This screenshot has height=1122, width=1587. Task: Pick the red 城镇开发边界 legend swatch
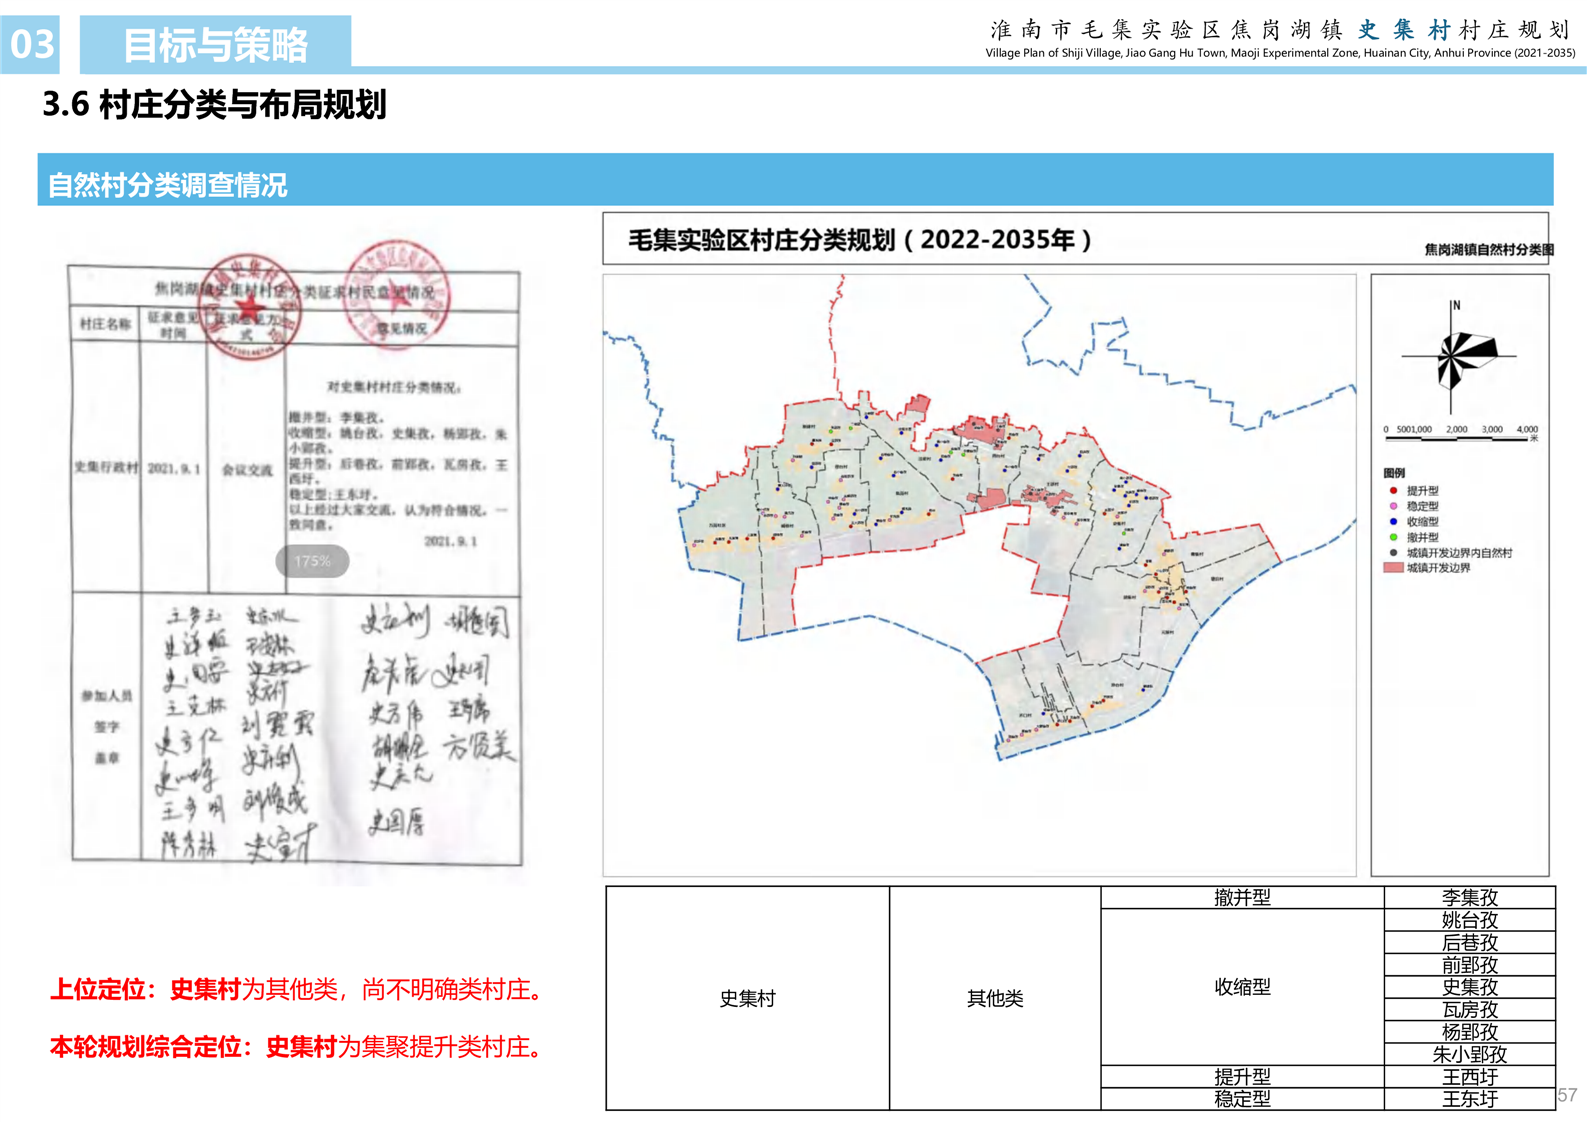point(1392,568)
